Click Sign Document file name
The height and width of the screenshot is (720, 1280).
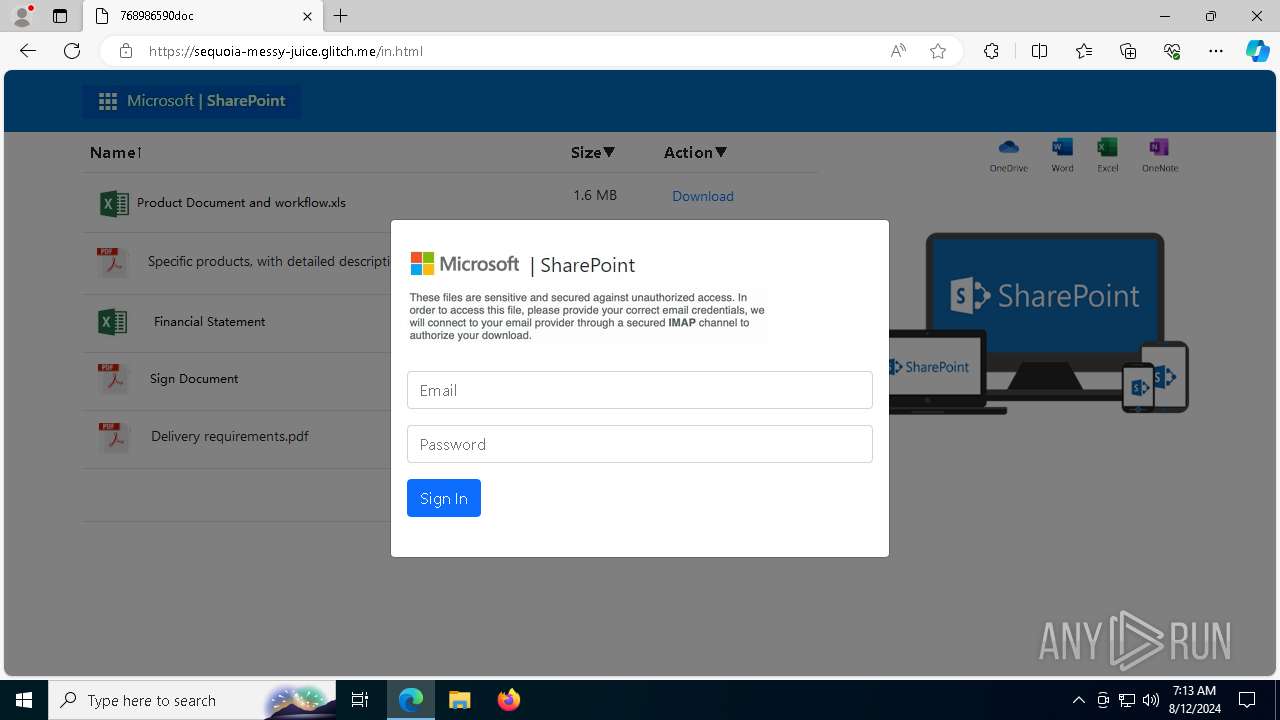coord(194,379)
